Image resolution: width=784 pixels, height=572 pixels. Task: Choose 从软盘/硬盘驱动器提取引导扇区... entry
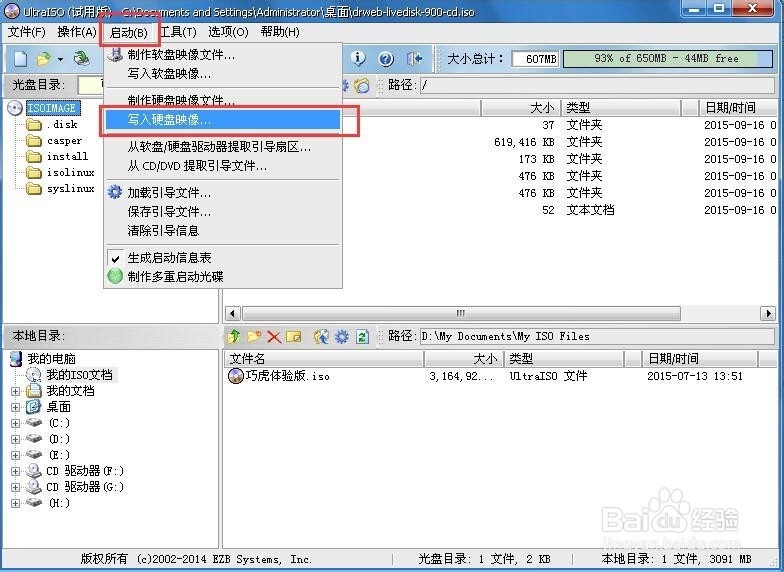223,146
